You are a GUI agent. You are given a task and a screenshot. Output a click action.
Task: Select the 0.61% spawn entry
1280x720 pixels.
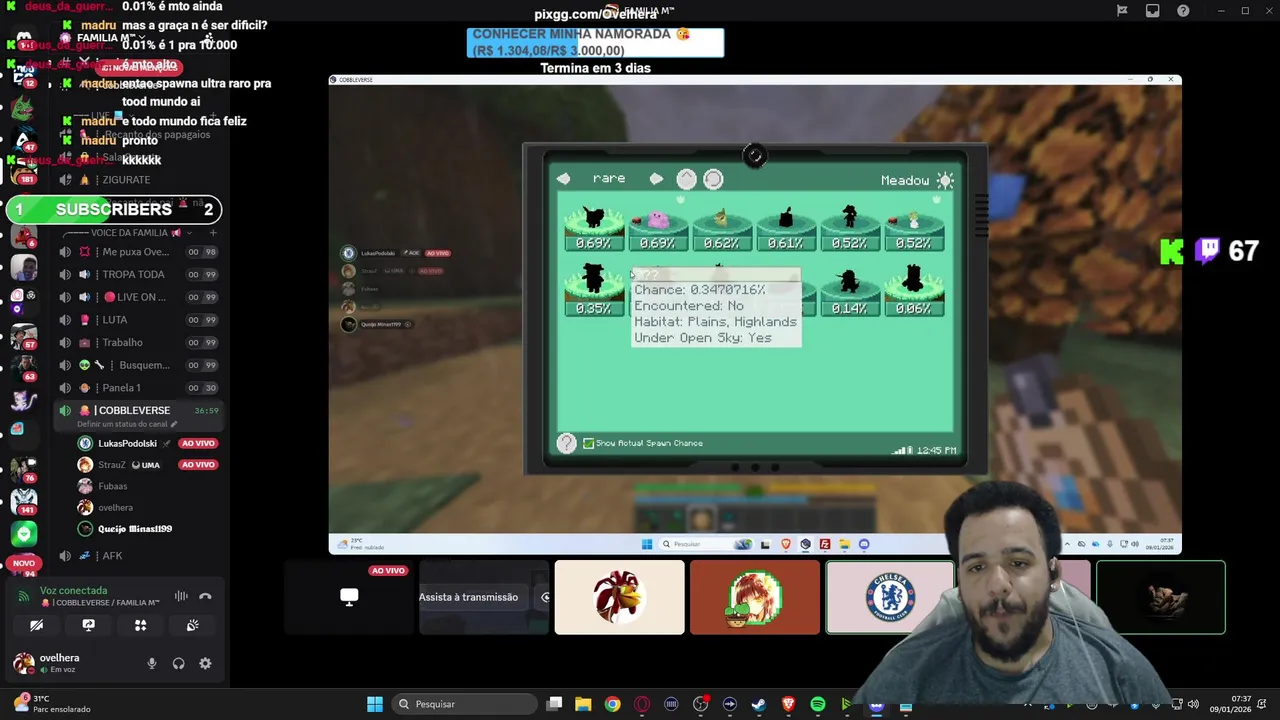tap(785, 229)
